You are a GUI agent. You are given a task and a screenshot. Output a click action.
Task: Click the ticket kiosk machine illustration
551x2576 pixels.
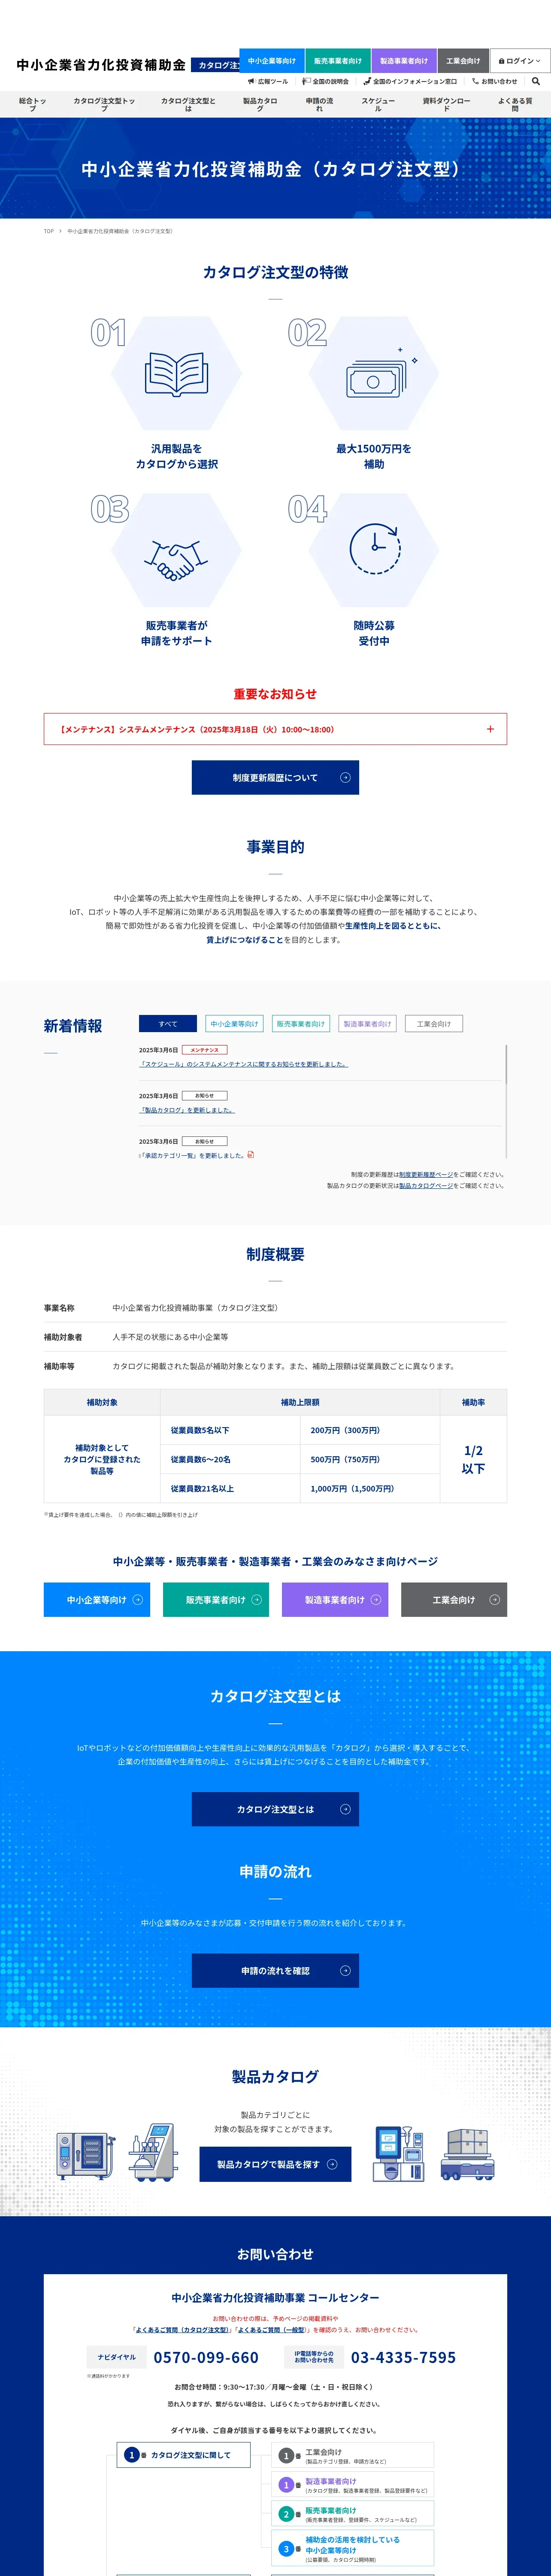pos(399,2153)
